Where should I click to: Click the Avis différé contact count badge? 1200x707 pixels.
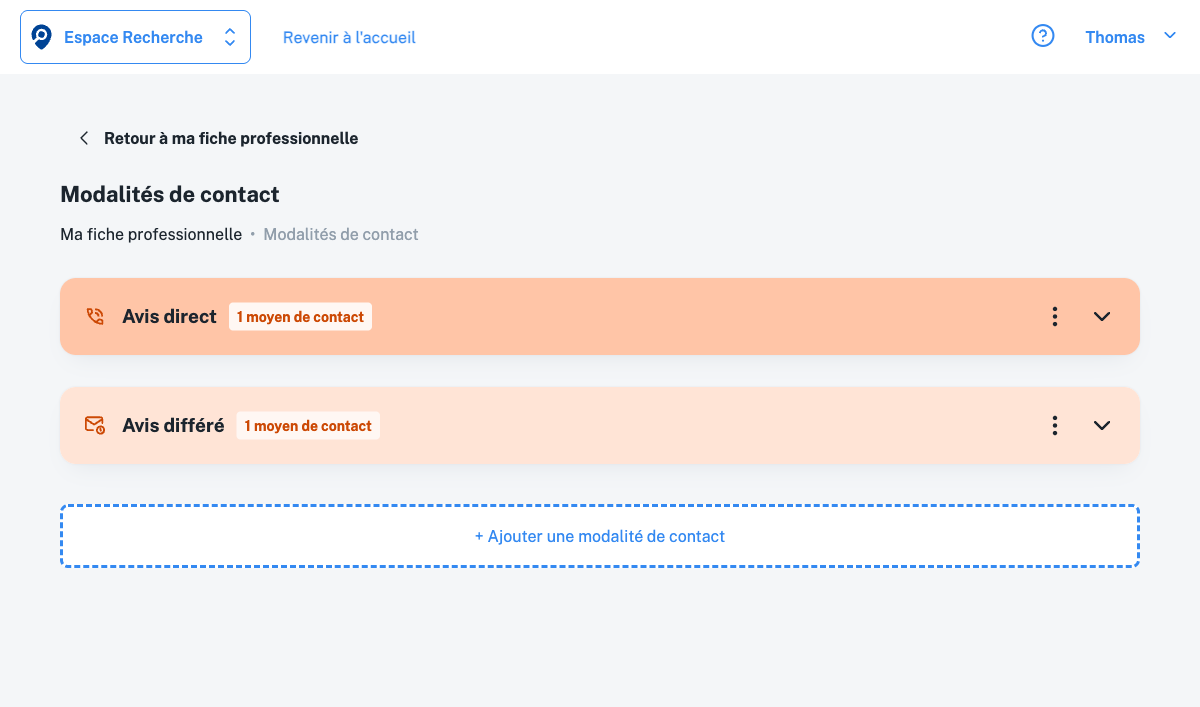[308, 426]
